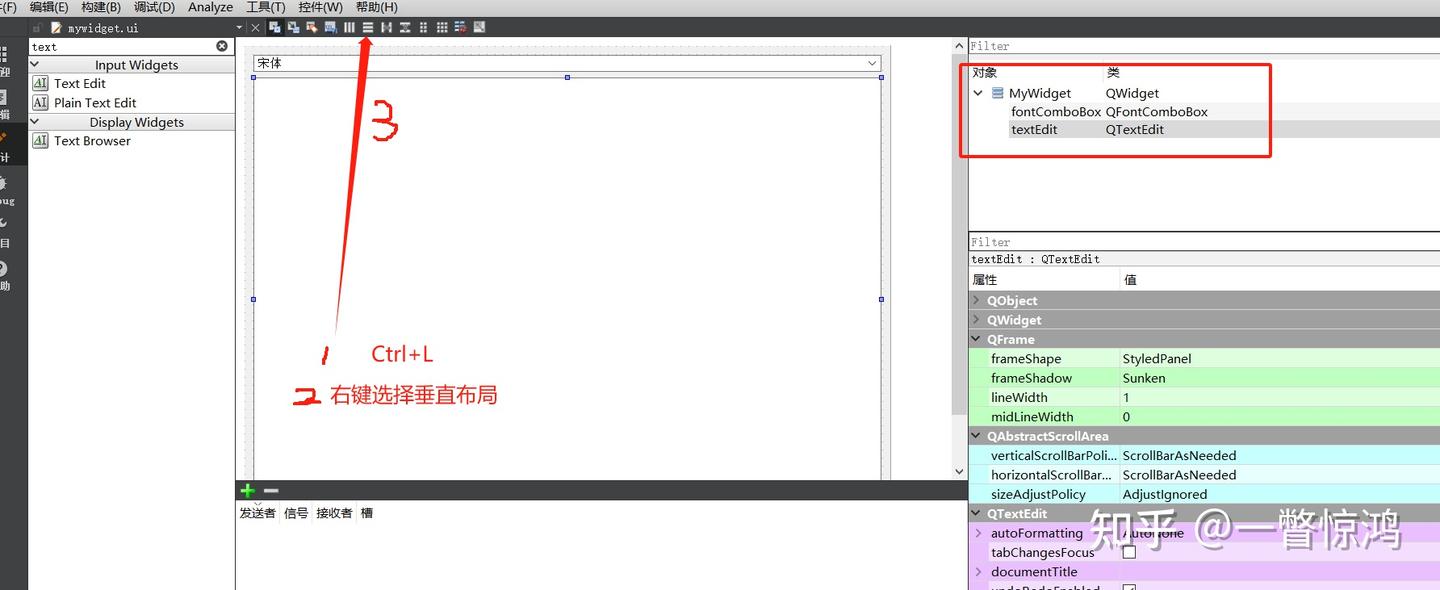Screen dimensions: 1440x590
Task: Click the 发送者 column header
Action: pyautogui.click(x=257, y=513)
